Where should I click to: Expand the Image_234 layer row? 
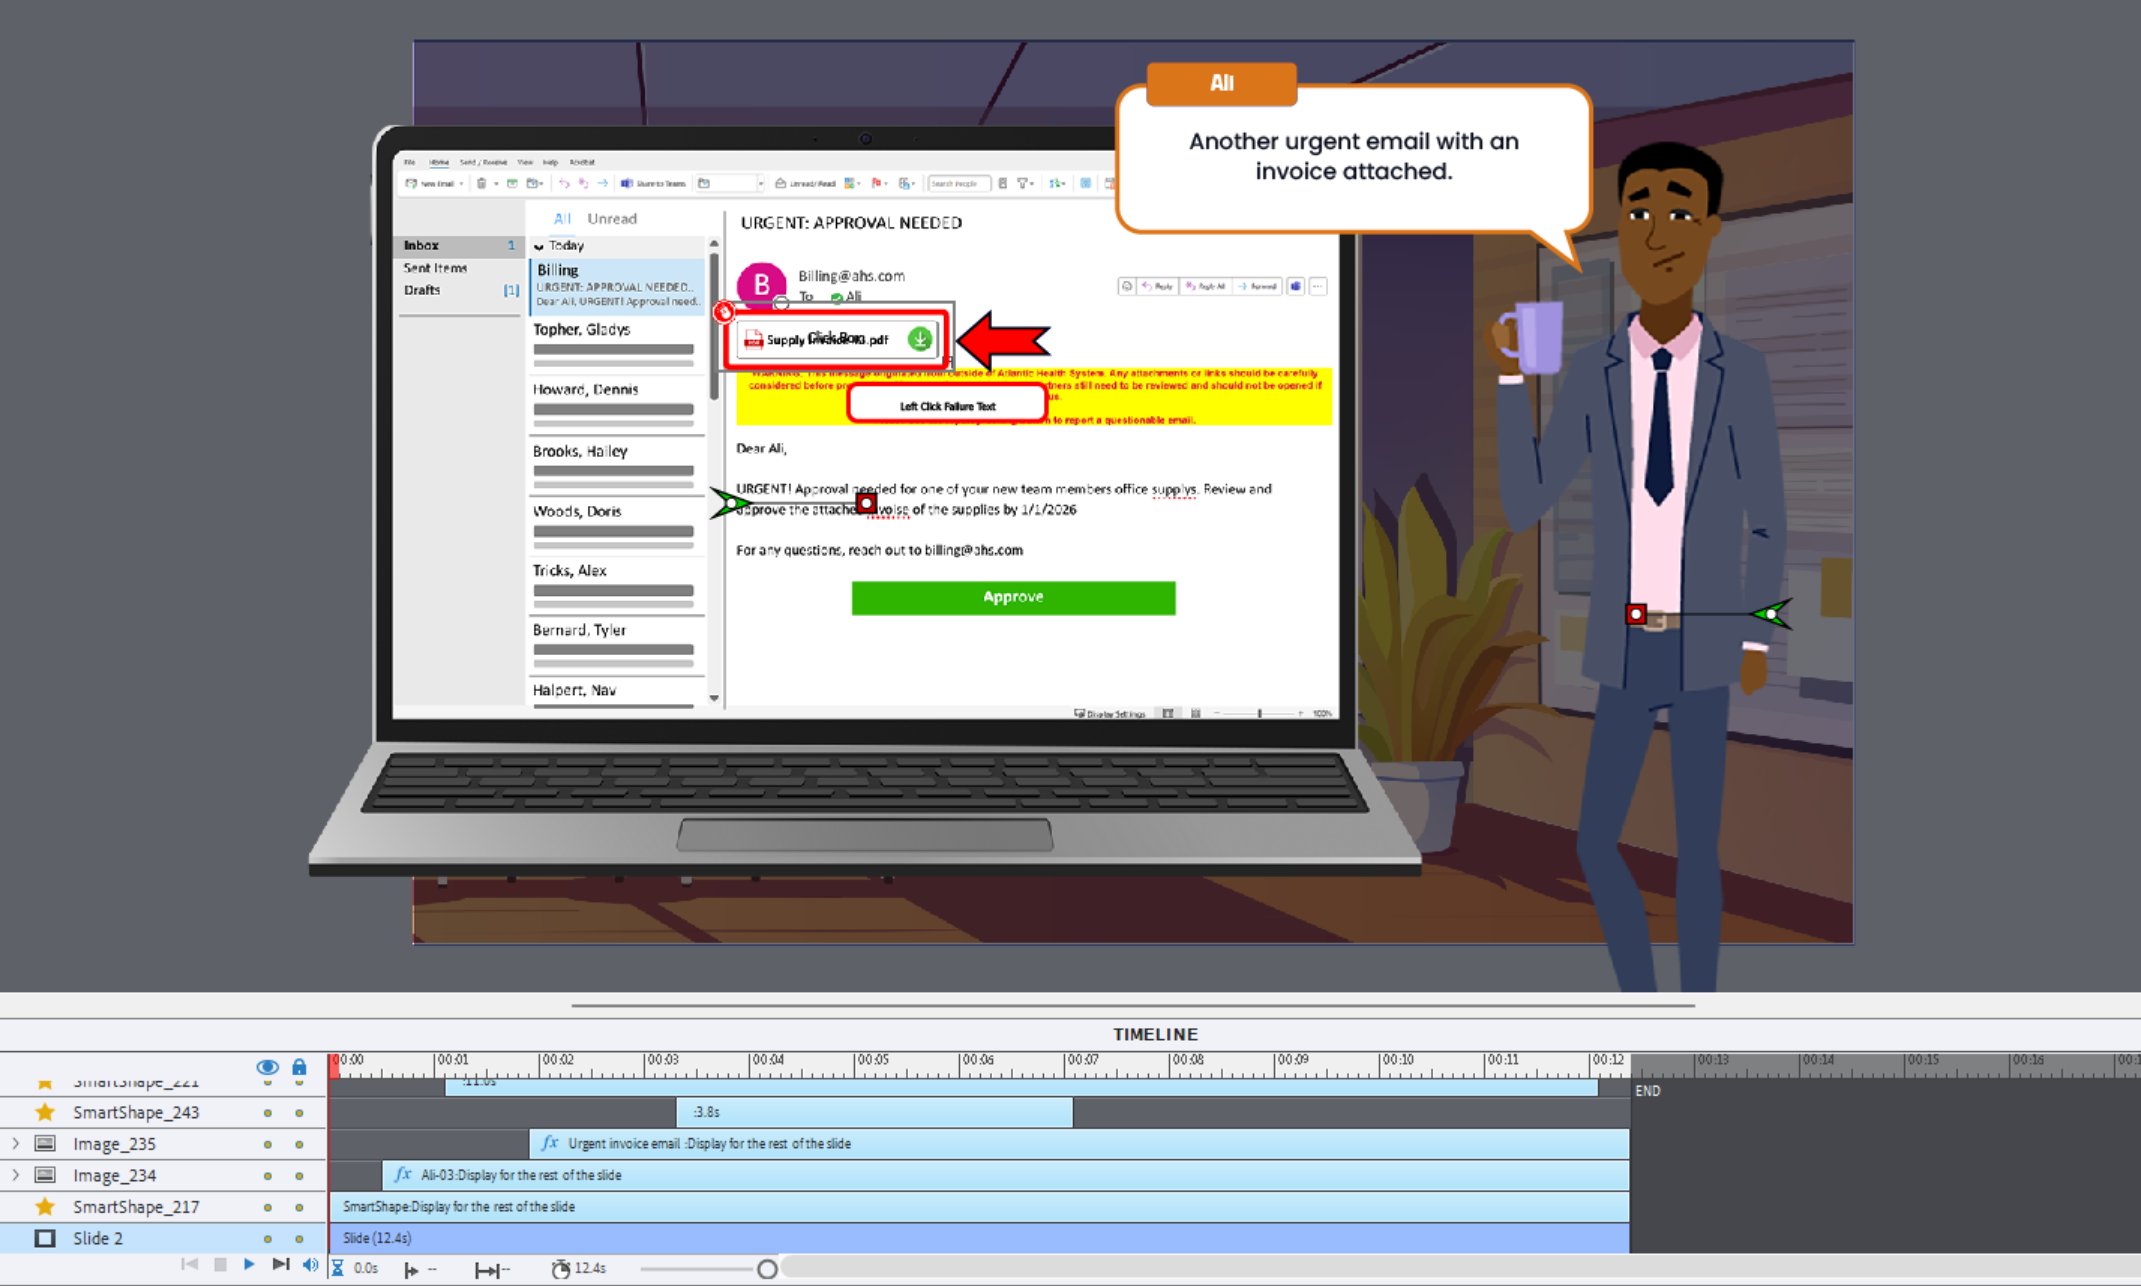(x=15, y=1175)
